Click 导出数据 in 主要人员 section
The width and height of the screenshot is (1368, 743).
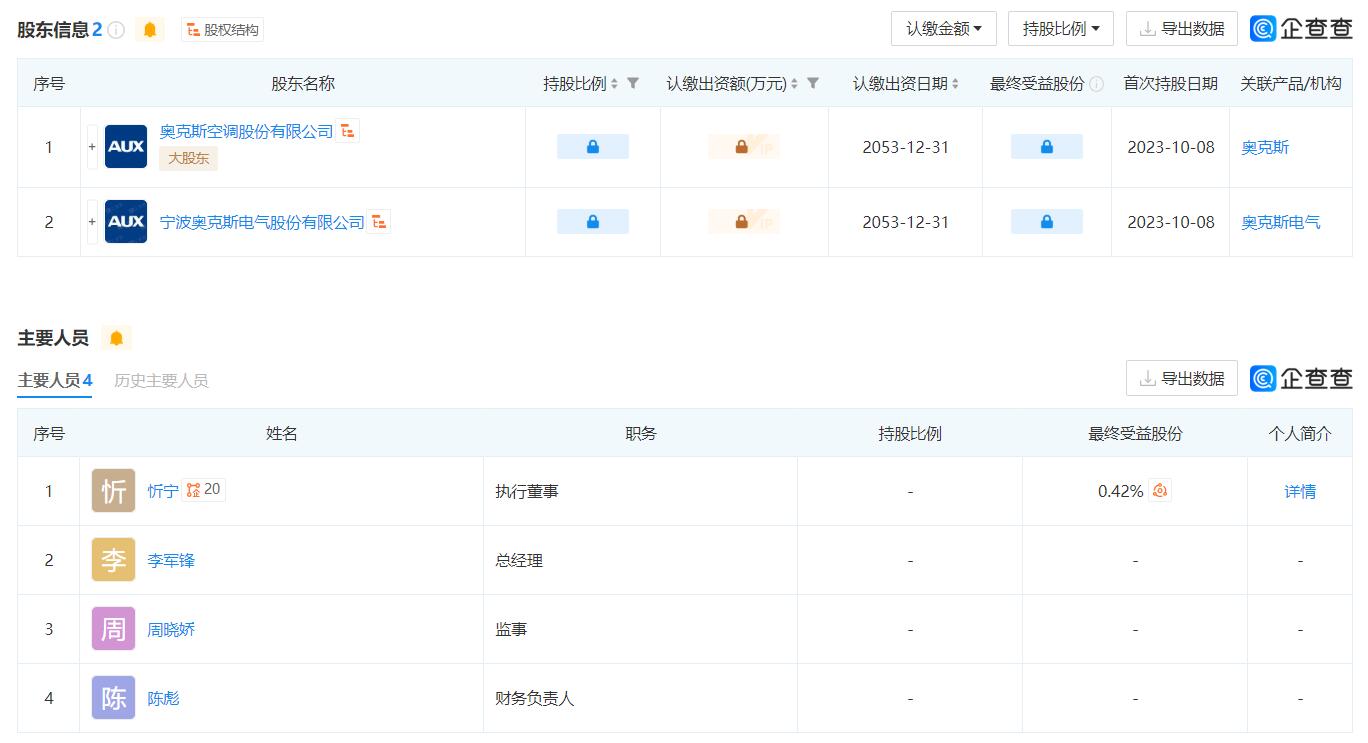[x=1182, y=378]
